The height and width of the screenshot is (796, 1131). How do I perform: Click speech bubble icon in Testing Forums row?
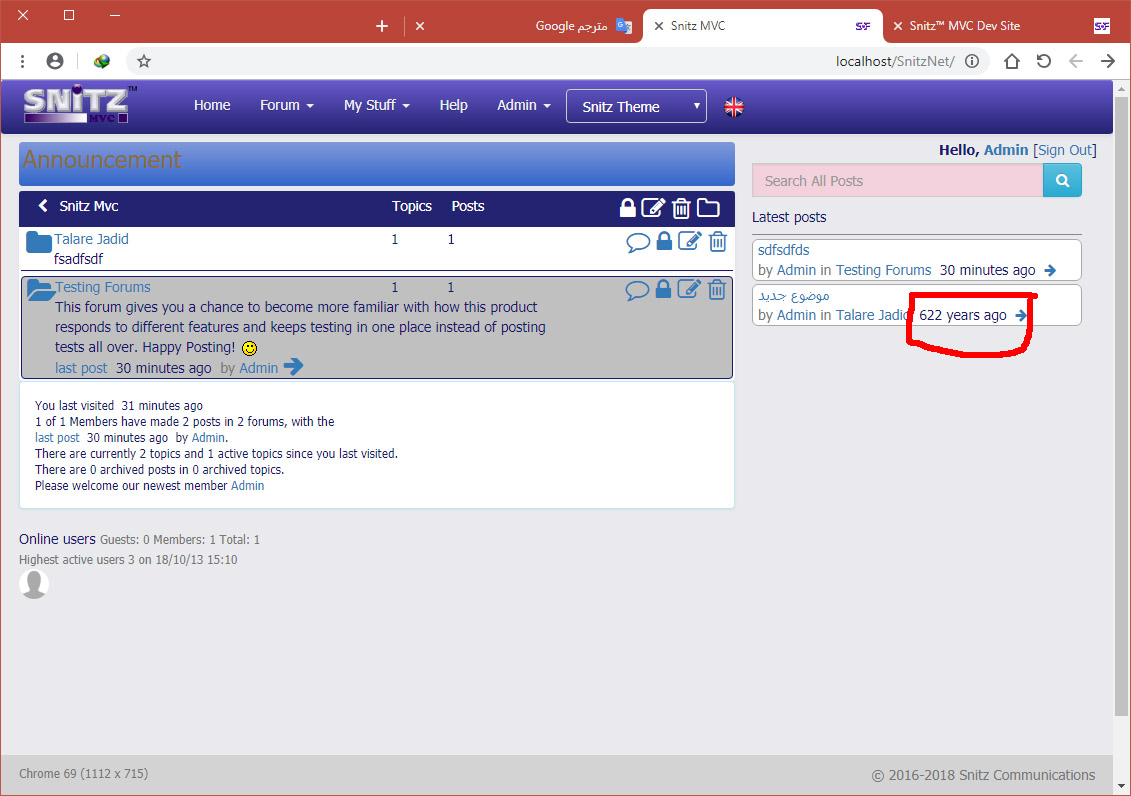(x=637, y=291)
